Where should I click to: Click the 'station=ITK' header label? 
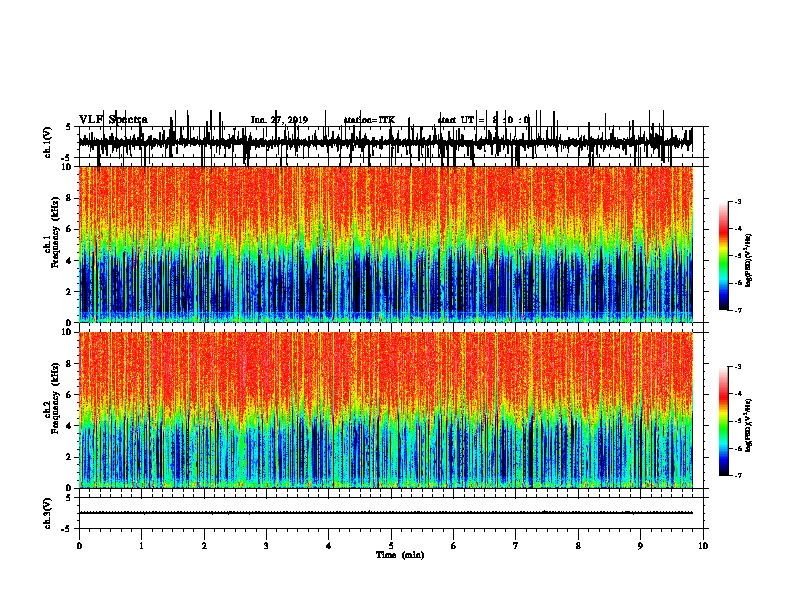coord(369,120)
